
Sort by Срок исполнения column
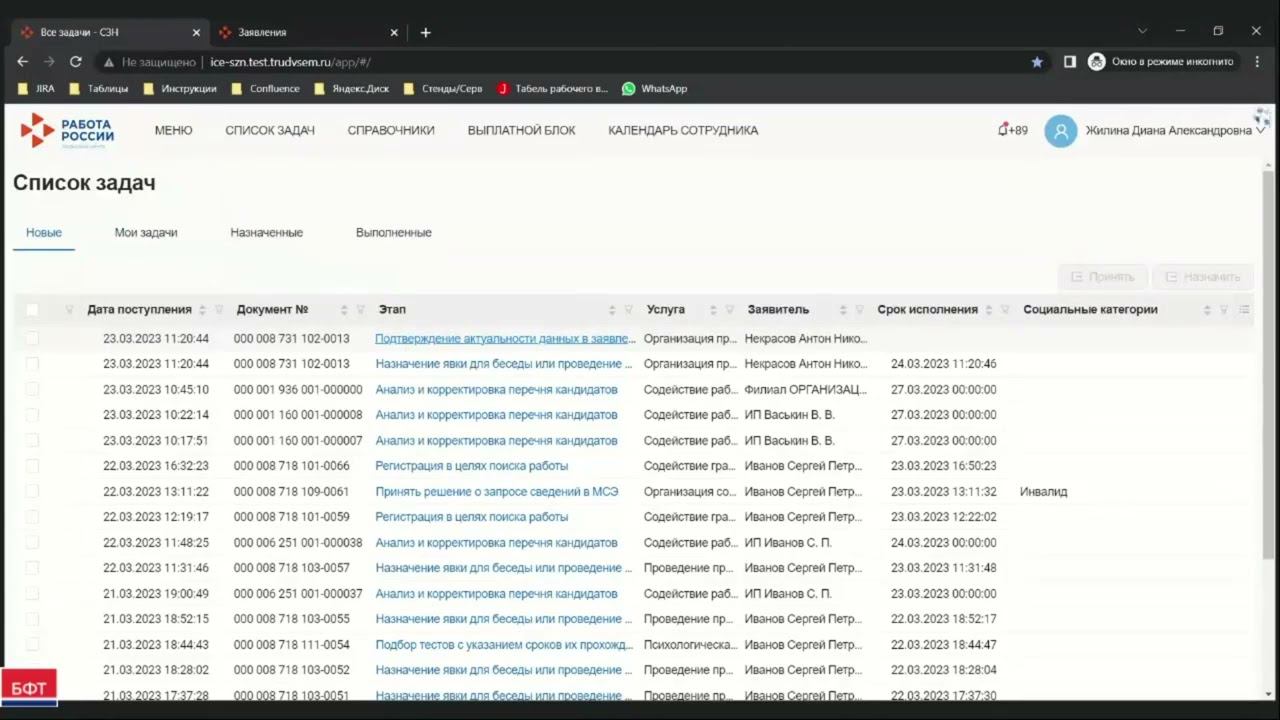tap(989, 310)
